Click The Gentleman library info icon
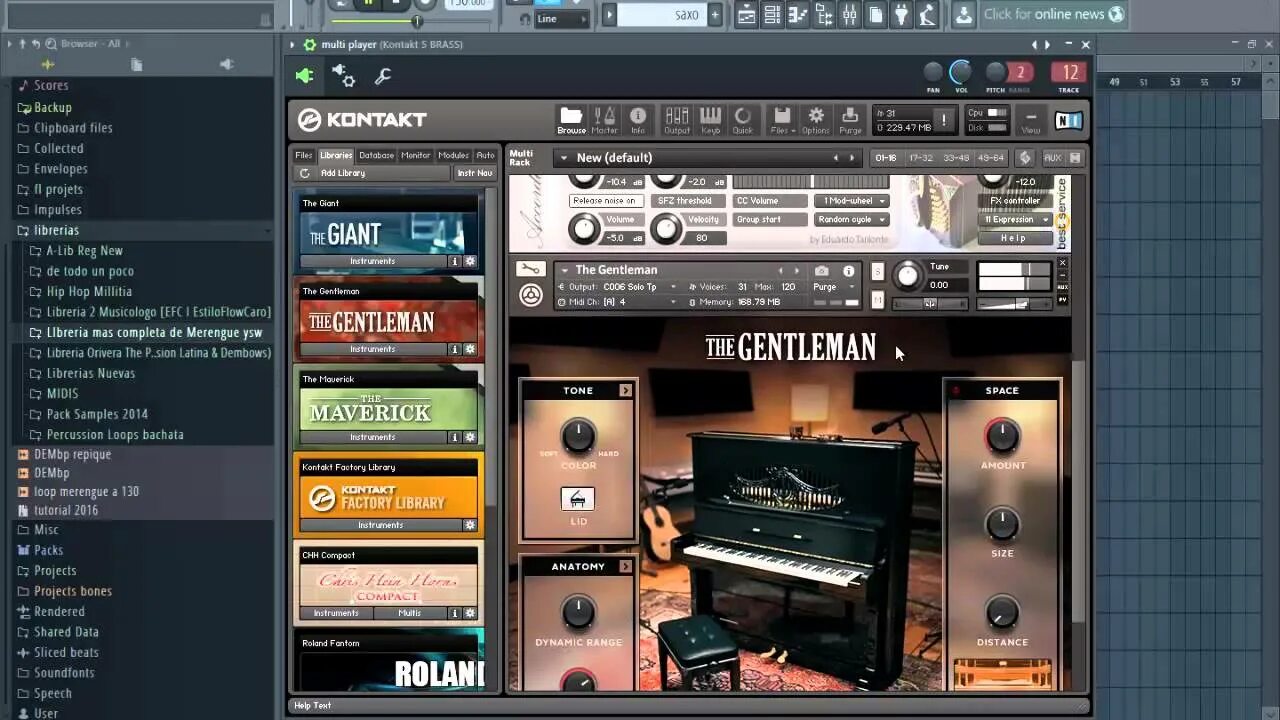This screenshot has width=1280, height=720. (454, 349)
